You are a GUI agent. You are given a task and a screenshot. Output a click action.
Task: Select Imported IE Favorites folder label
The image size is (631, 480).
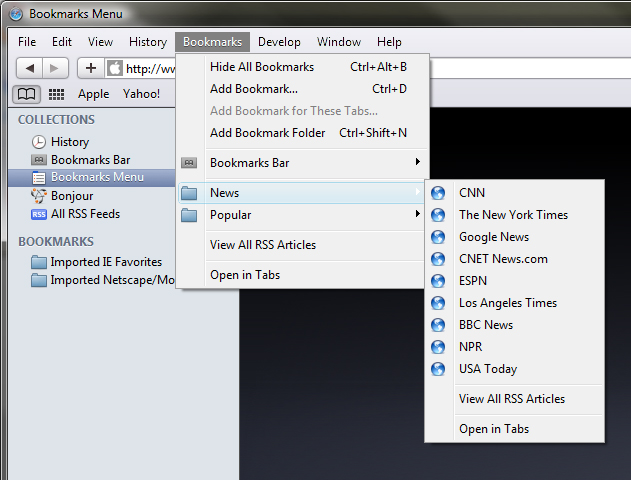[x=106, y=262]
